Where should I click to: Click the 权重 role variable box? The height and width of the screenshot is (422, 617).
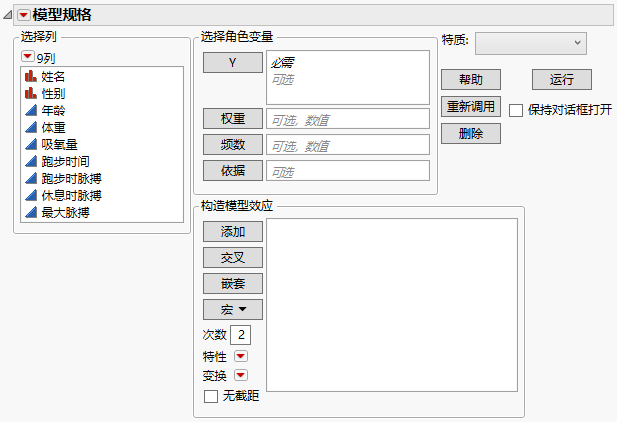click(x=348, y=118)
